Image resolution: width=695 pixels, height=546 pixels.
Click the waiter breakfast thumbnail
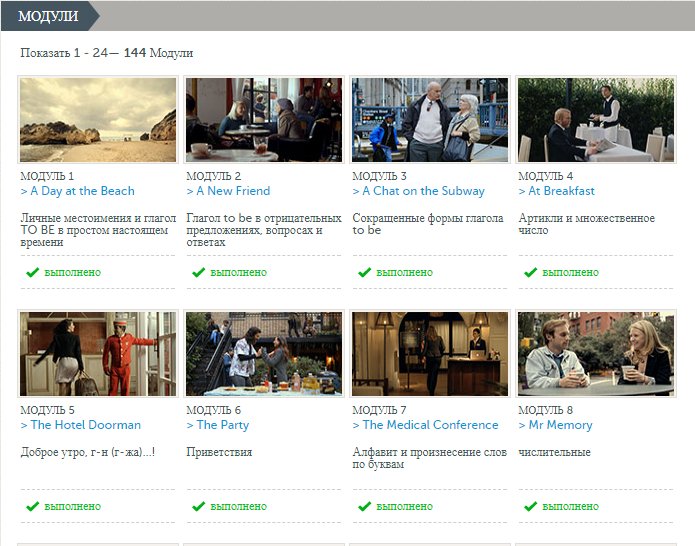tap(596, 120)
